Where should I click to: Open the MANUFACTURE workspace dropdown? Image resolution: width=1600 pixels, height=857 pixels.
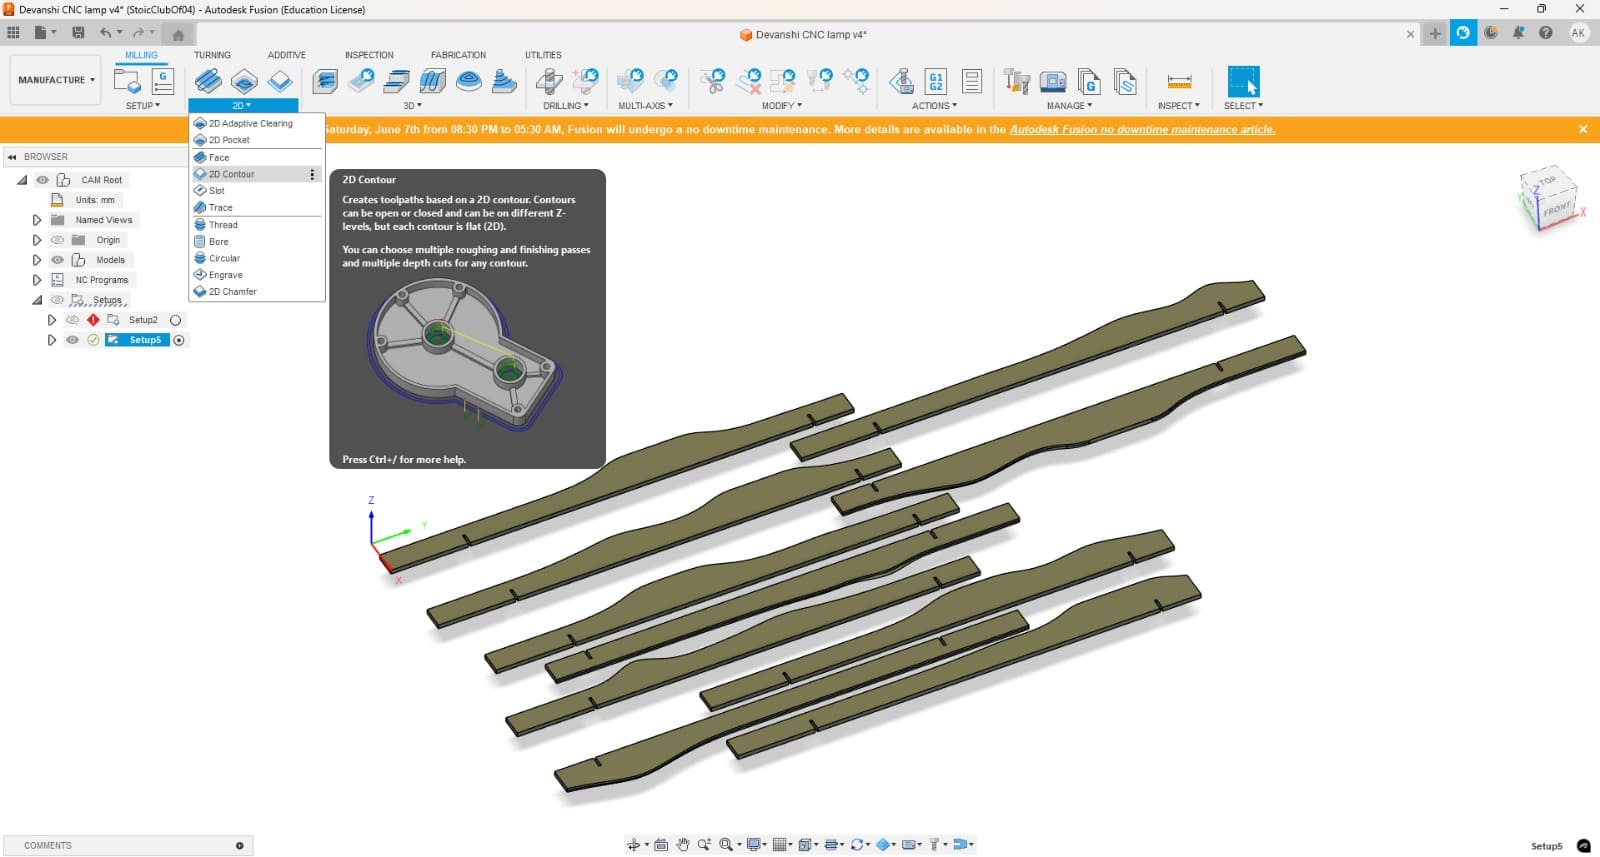56,80
